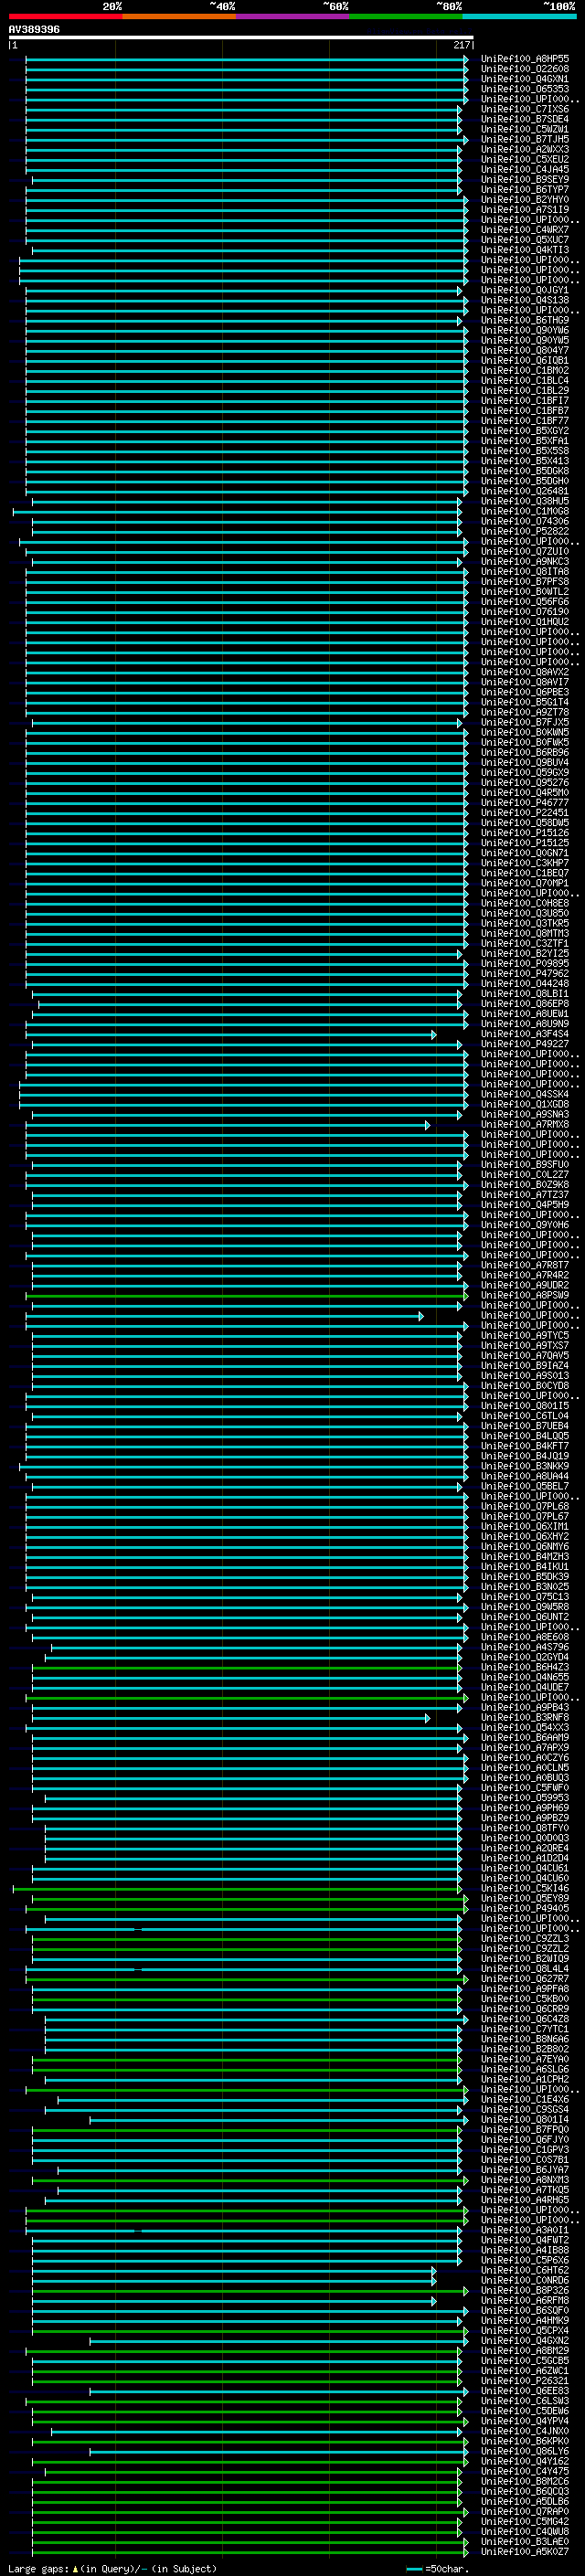Select hit label UniRef100_P22451
This screenshot has width=585, height=2576.
[x=525, y=813]
